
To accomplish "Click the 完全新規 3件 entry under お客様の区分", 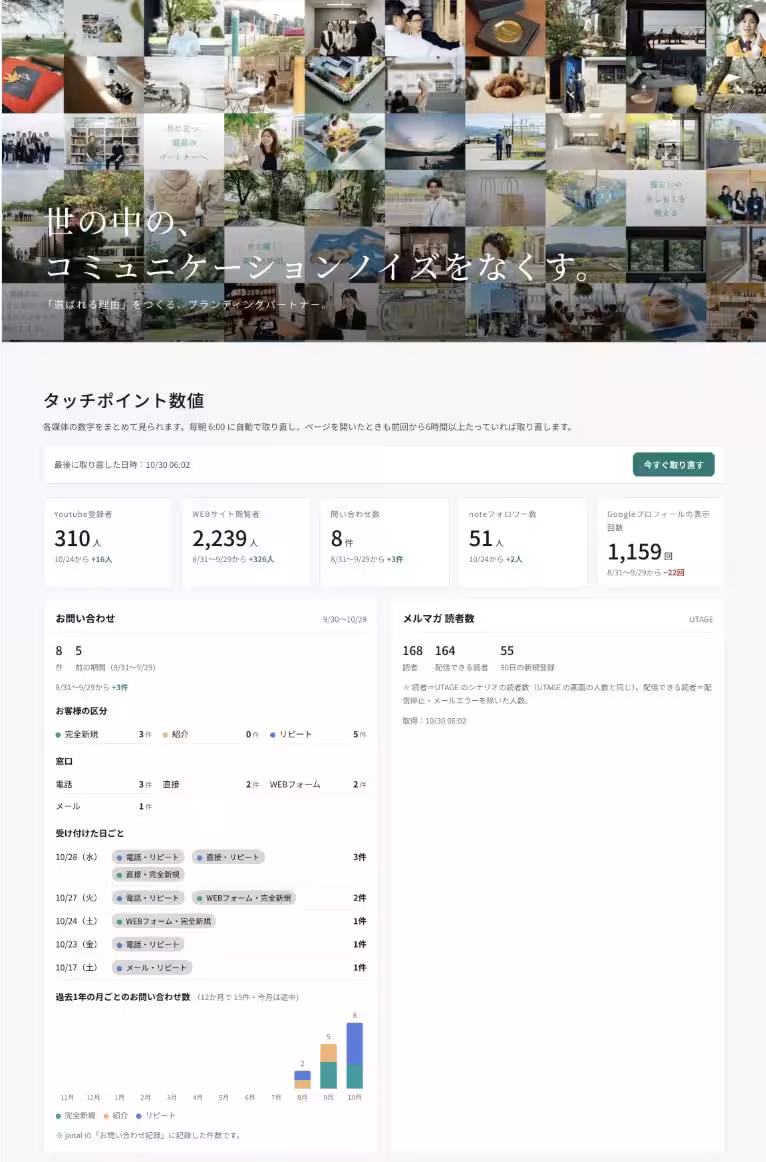I will (104, 734).
